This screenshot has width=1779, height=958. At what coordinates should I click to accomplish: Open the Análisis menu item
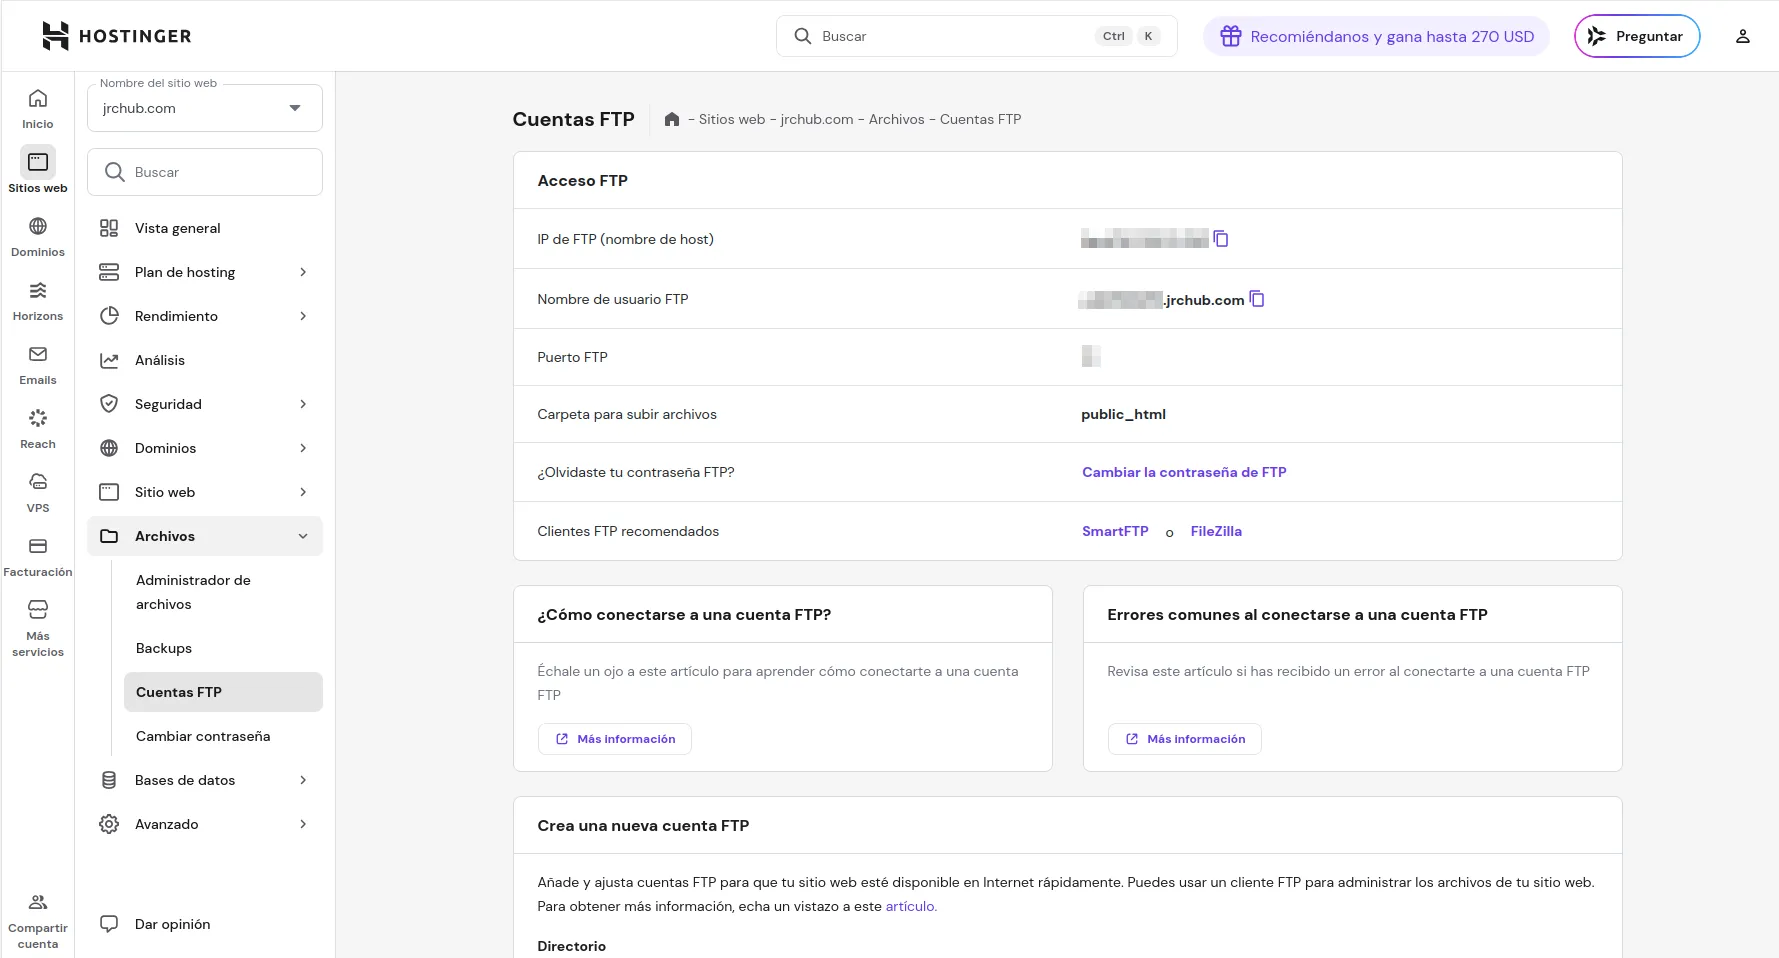(205, 360)
